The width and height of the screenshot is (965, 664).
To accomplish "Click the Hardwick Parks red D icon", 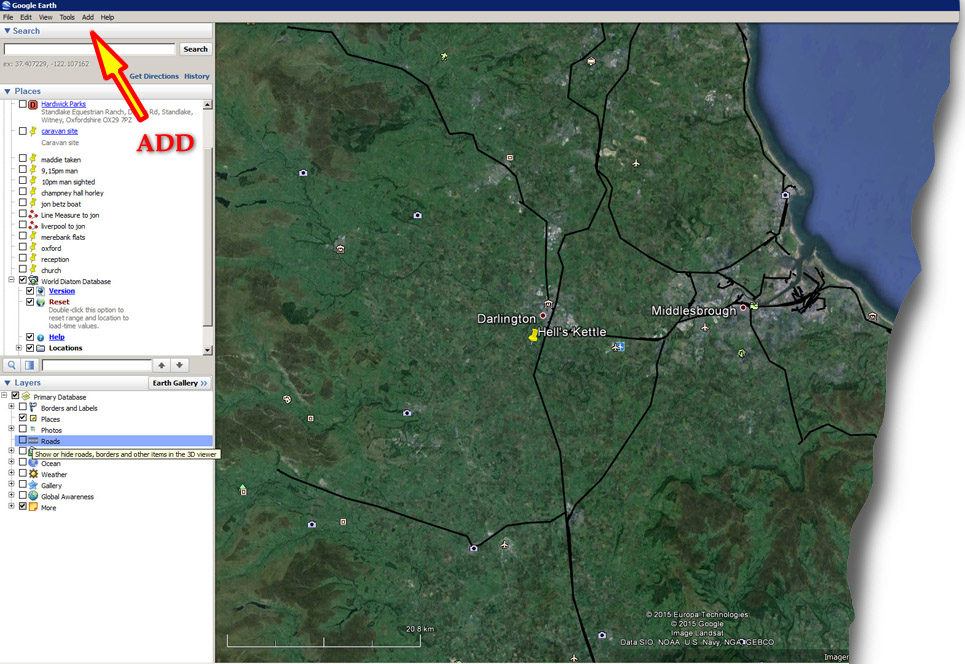I will 33,105.
